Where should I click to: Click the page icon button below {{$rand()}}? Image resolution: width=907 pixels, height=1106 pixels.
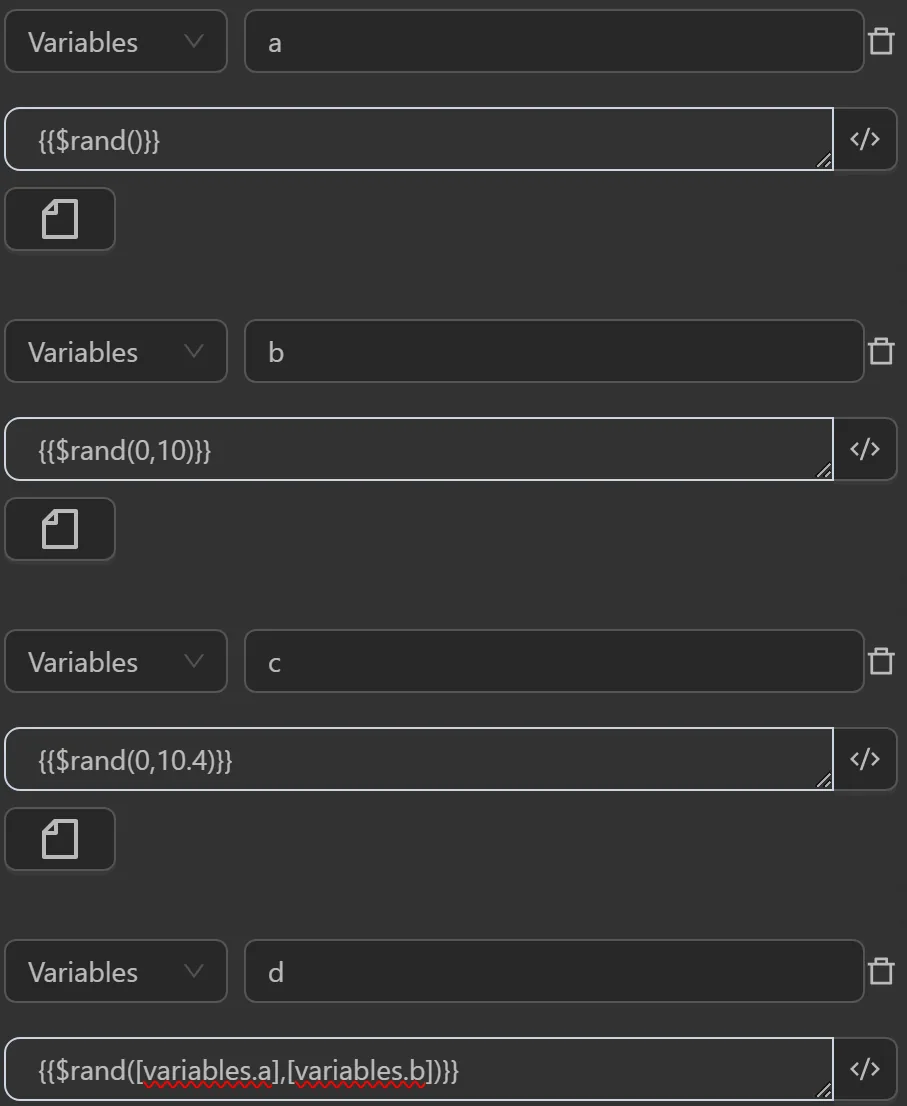coord(60,219)
